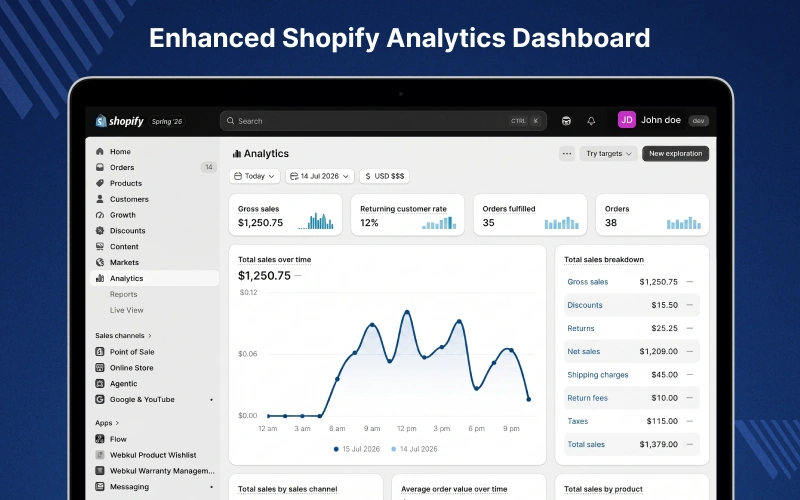
Task: Click the Messaging app icon
Action: coord(100,486)
